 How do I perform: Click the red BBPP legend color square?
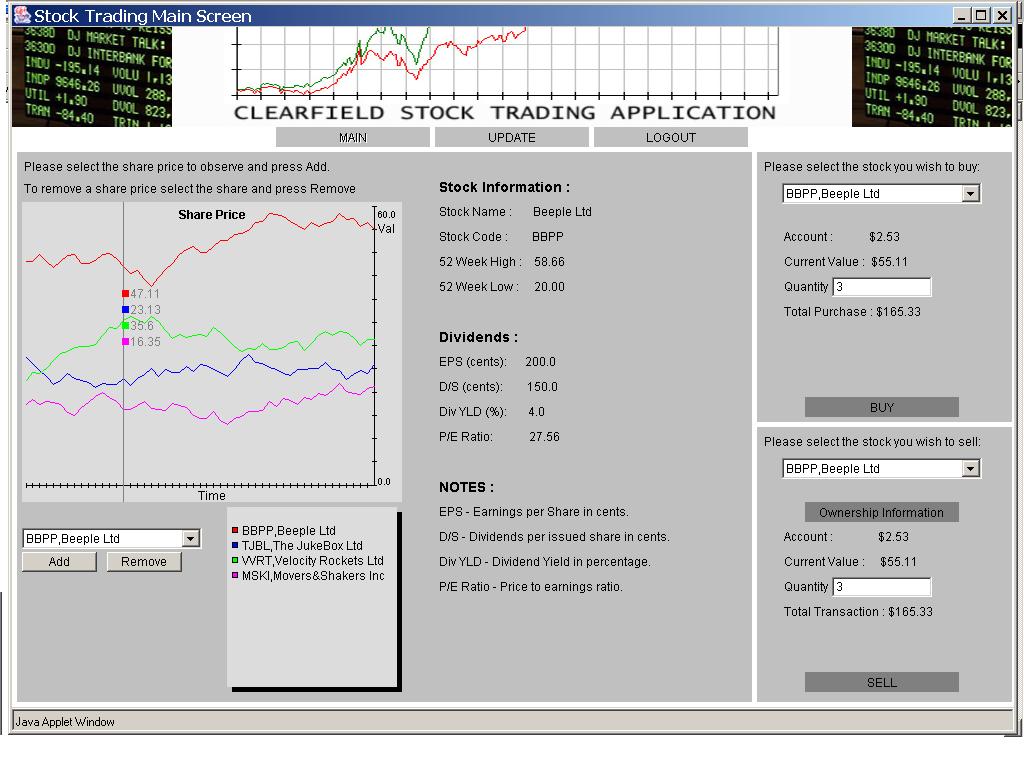235,531
